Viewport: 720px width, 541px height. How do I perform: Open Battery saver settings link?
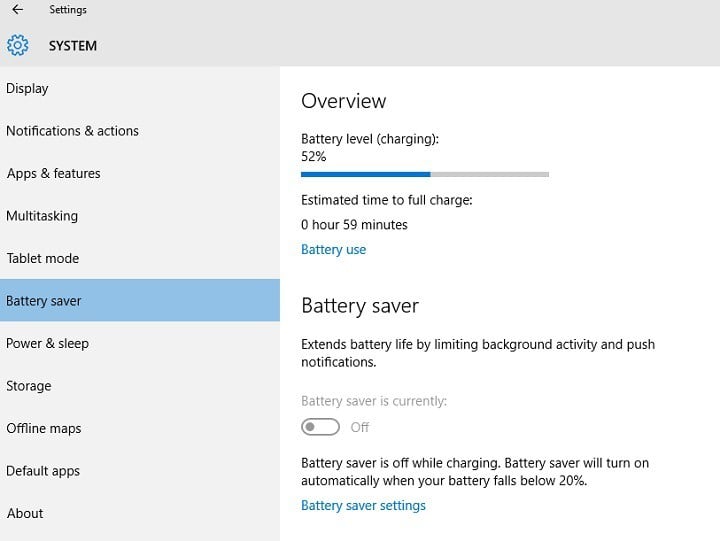click(363, 506)
